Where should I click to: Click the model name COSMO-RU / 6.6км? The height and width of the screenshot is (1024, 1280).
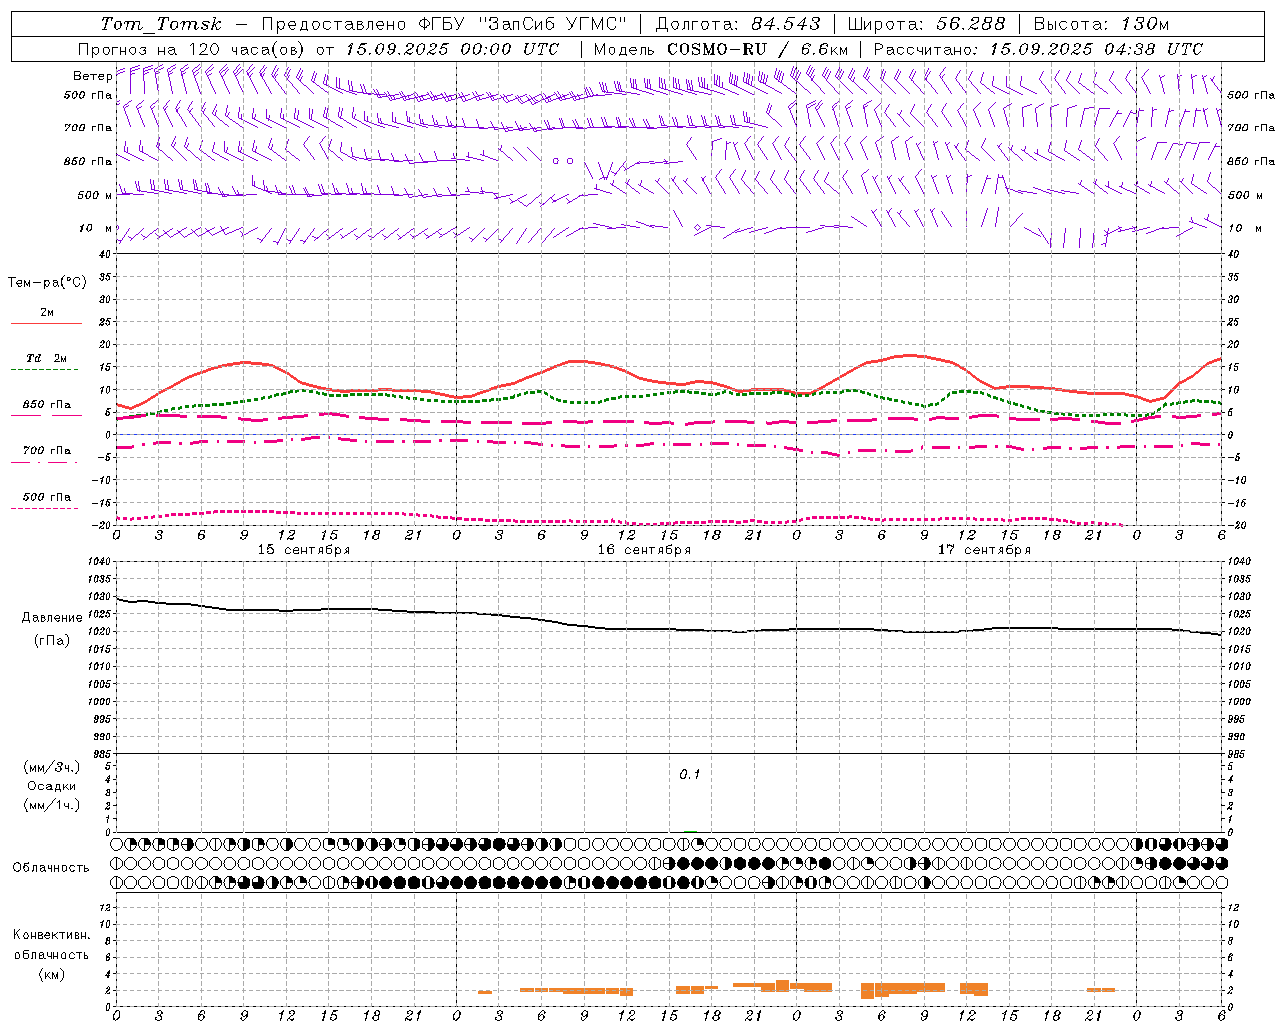click(x=758, y=49)
